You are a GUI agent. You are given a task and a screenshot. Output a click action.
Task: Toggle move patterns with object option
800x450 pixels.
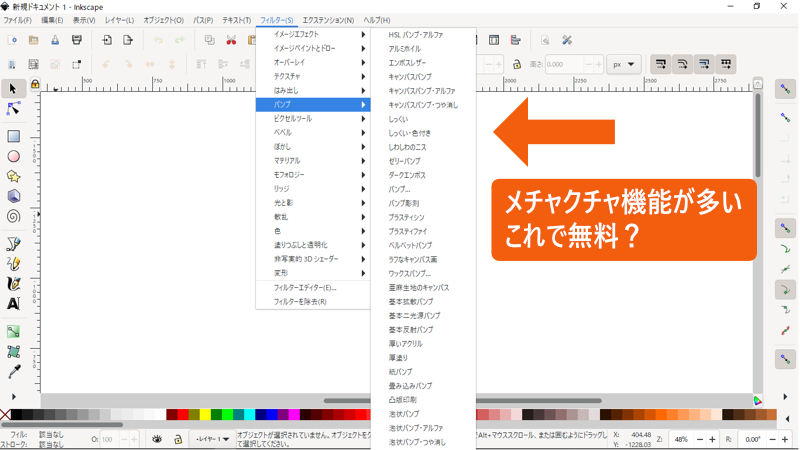coord(726,64)
